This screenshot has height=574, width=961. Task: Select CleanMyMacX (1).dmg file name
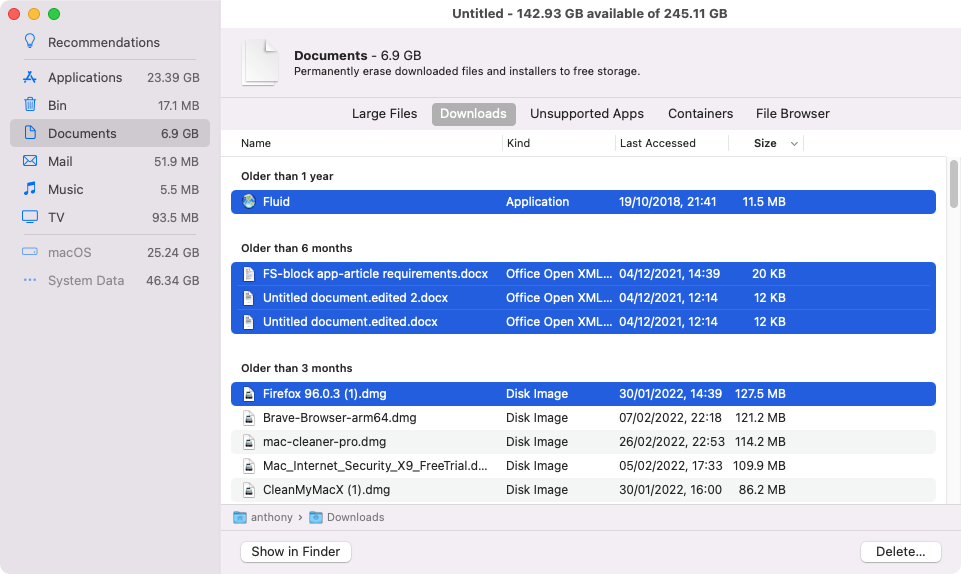pos(326,489)
